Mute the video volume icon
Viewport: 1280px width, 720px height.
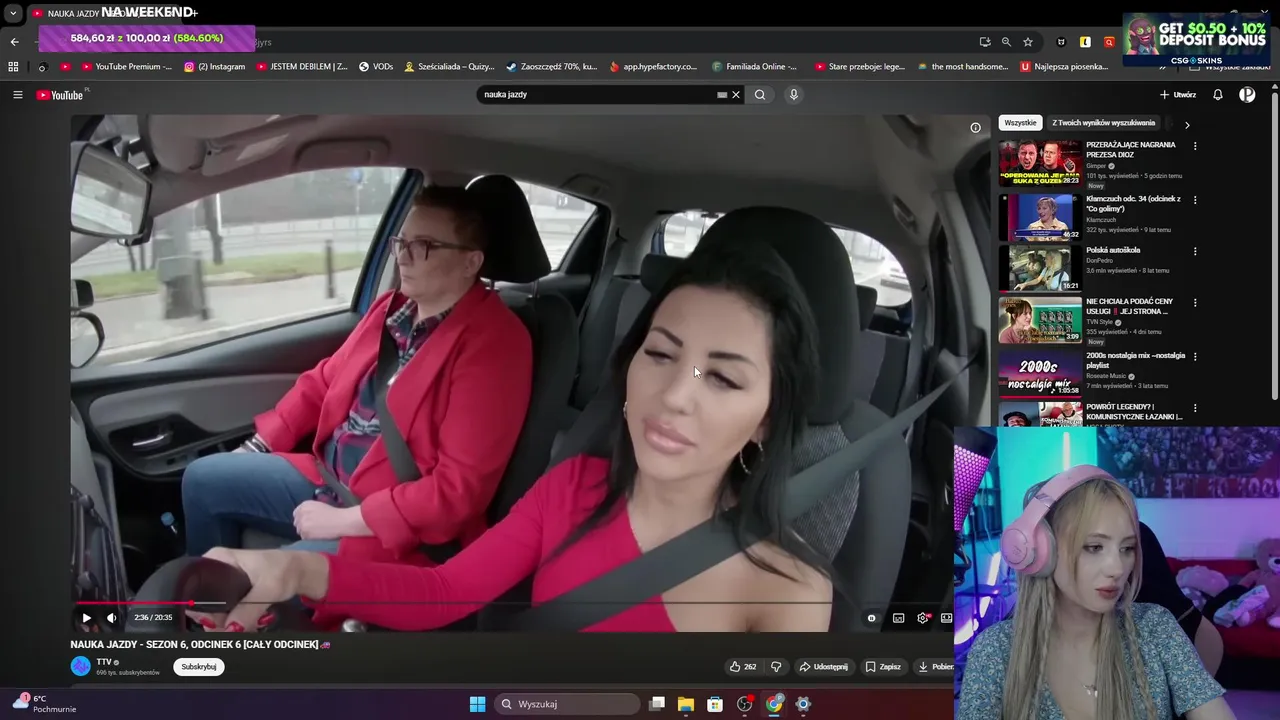pos(111,618)
